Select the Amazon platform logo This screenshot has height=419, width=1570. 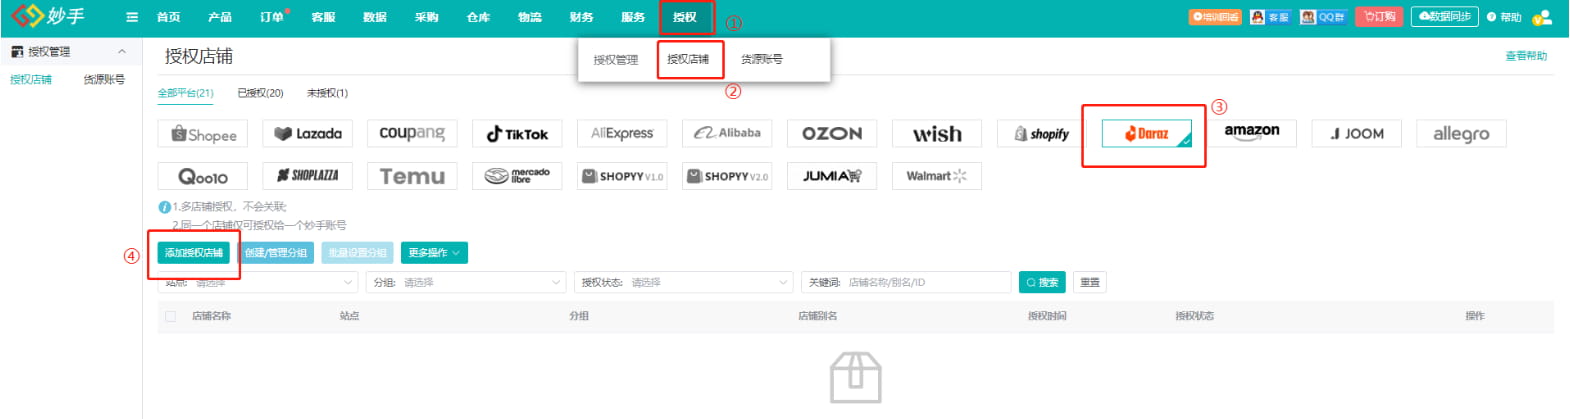point(1252,134)
